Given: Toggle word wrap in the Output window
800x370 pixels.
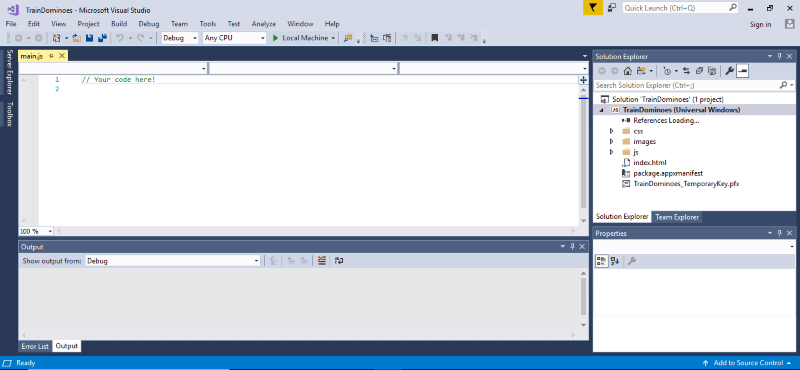Looking at the screenshot, I should [339, 261].
